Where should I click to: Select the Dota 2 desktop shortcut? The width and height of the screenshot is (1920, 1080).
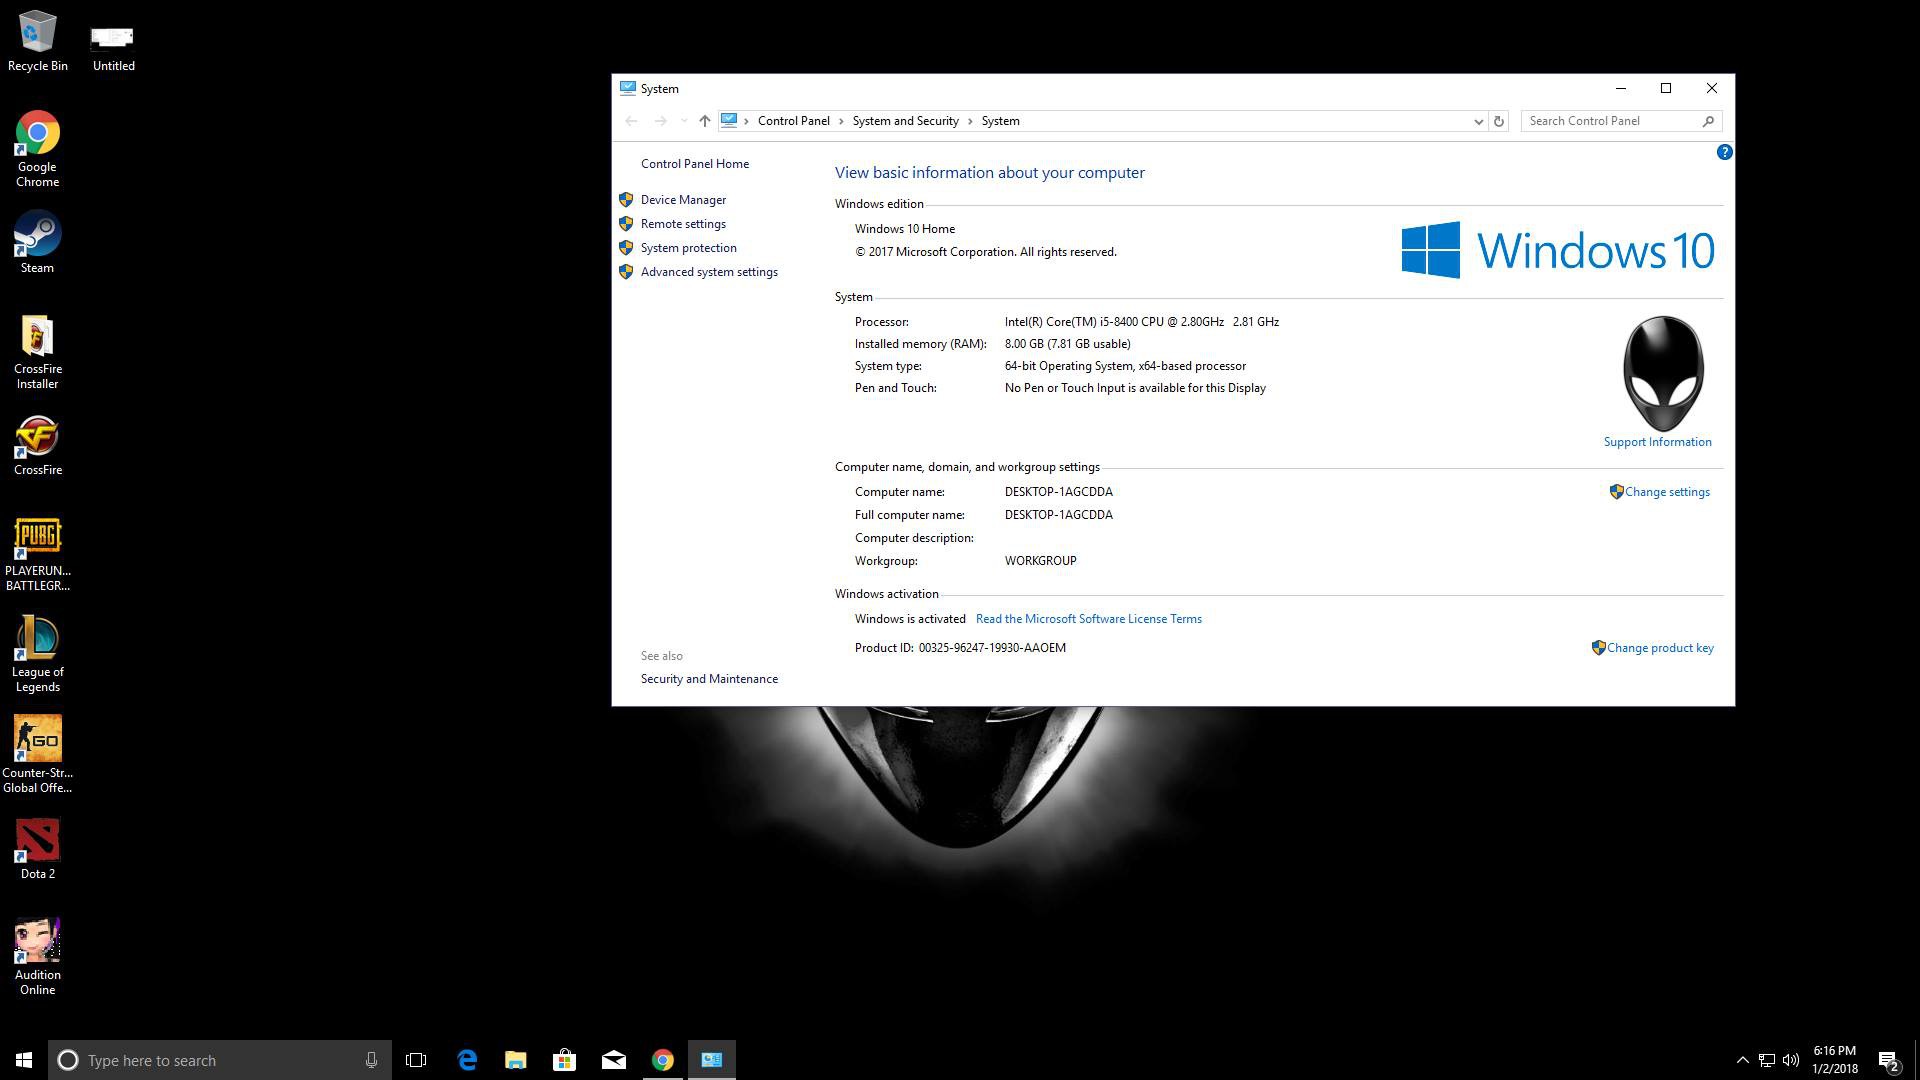coord(37,850)
